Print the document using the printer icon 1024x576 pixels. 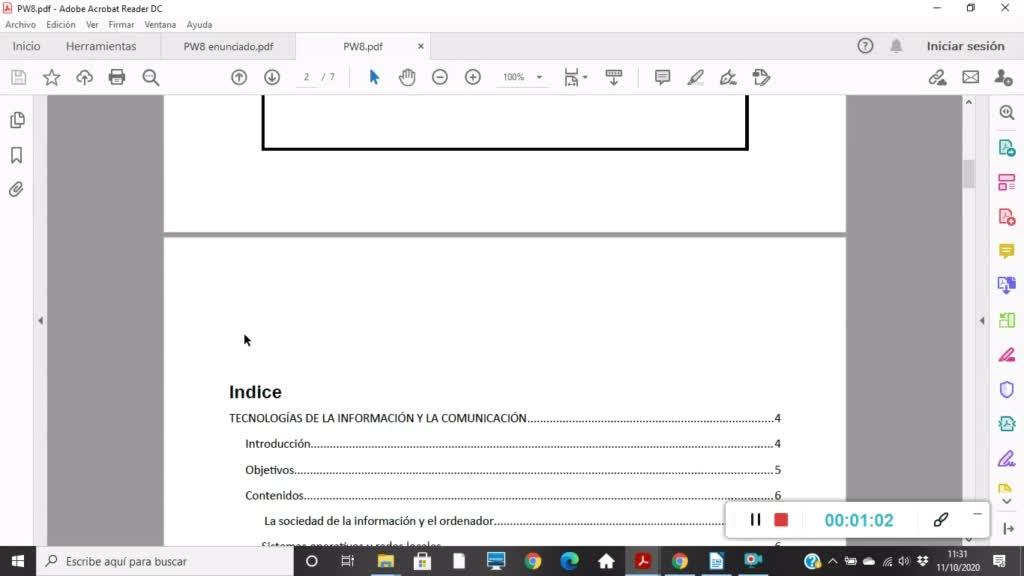click(x=117, y=77)
